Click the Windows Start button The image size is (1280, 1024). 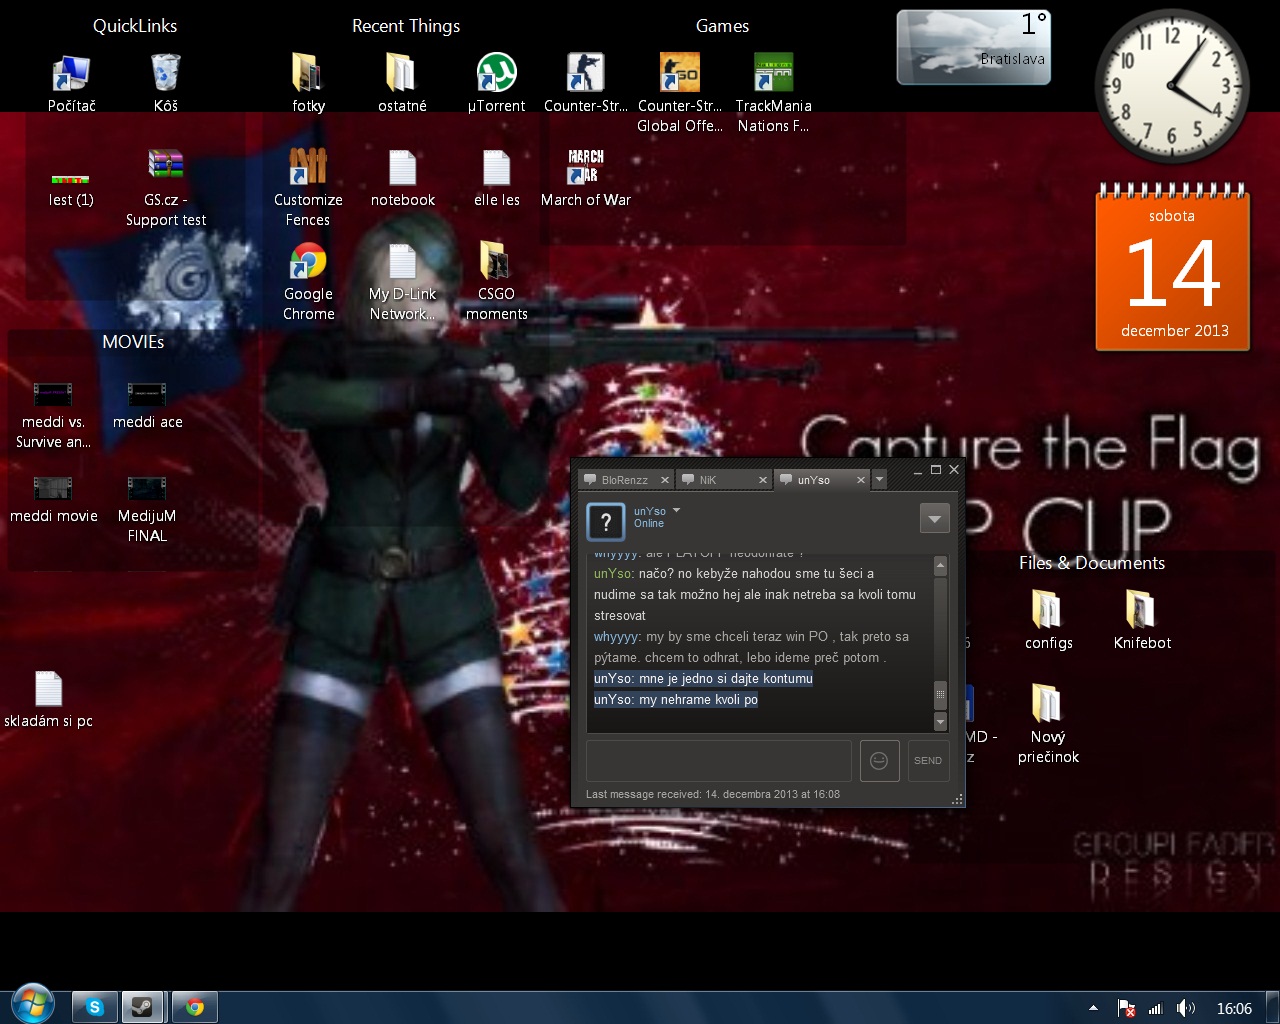pos(32,1004)
